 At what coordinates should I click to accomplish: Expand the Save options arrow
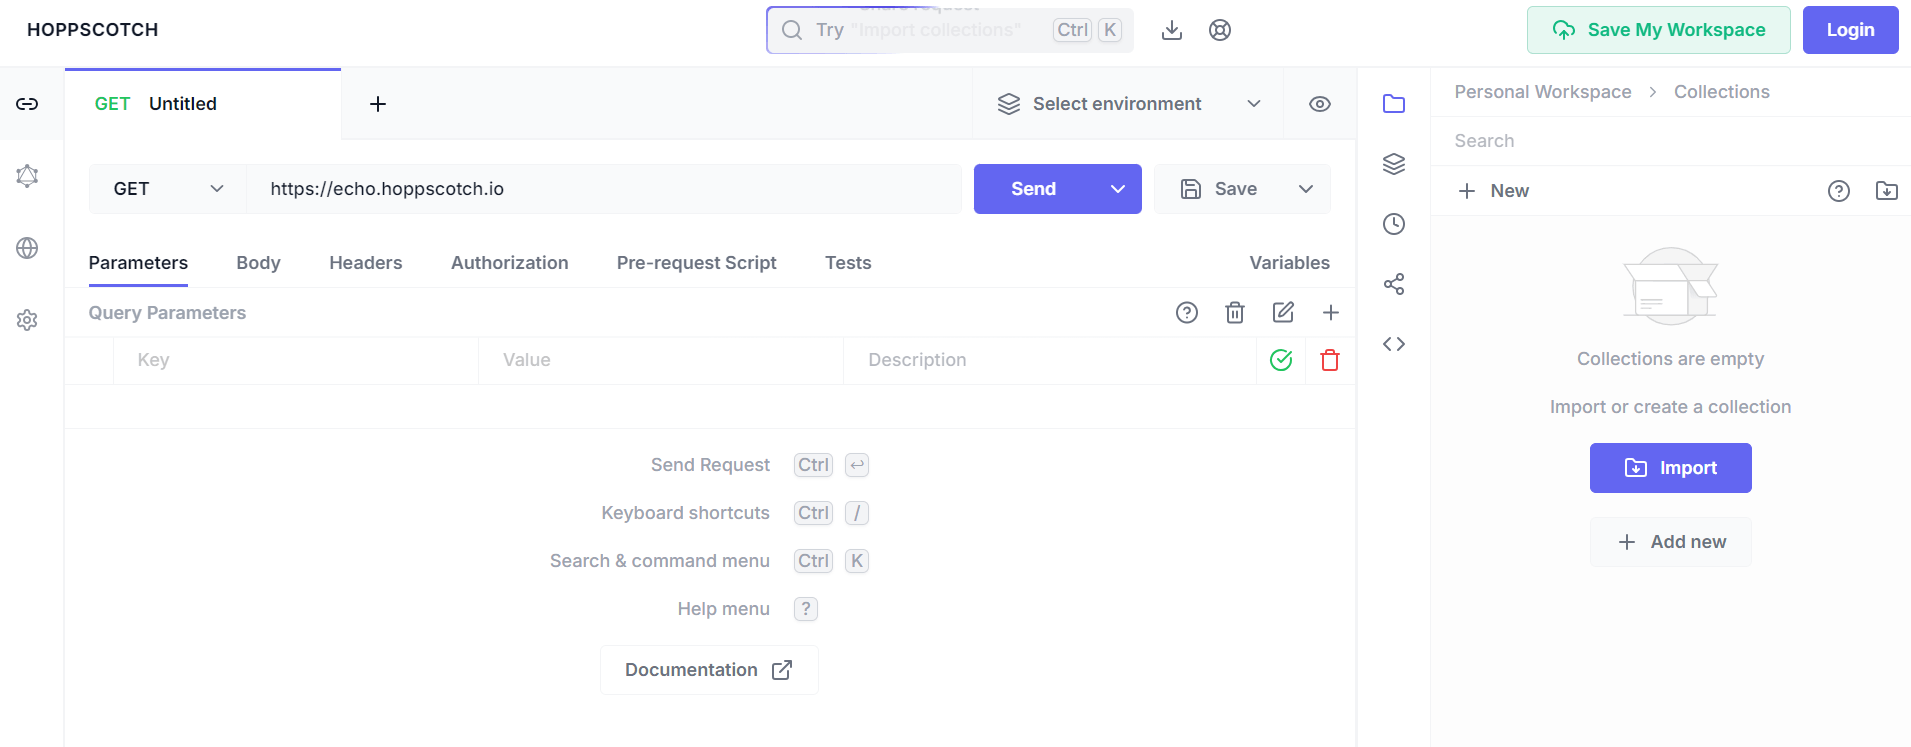tap(1306, 189)
